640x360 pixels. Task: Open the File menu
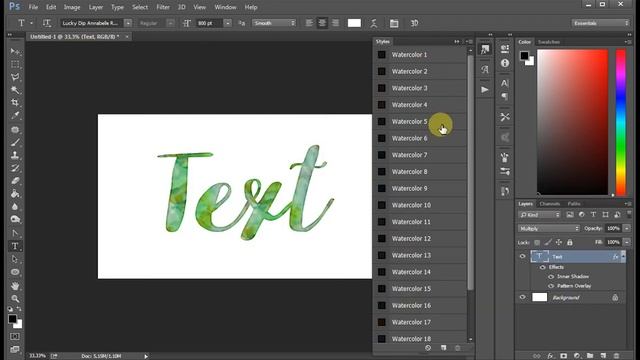(33, 7)
